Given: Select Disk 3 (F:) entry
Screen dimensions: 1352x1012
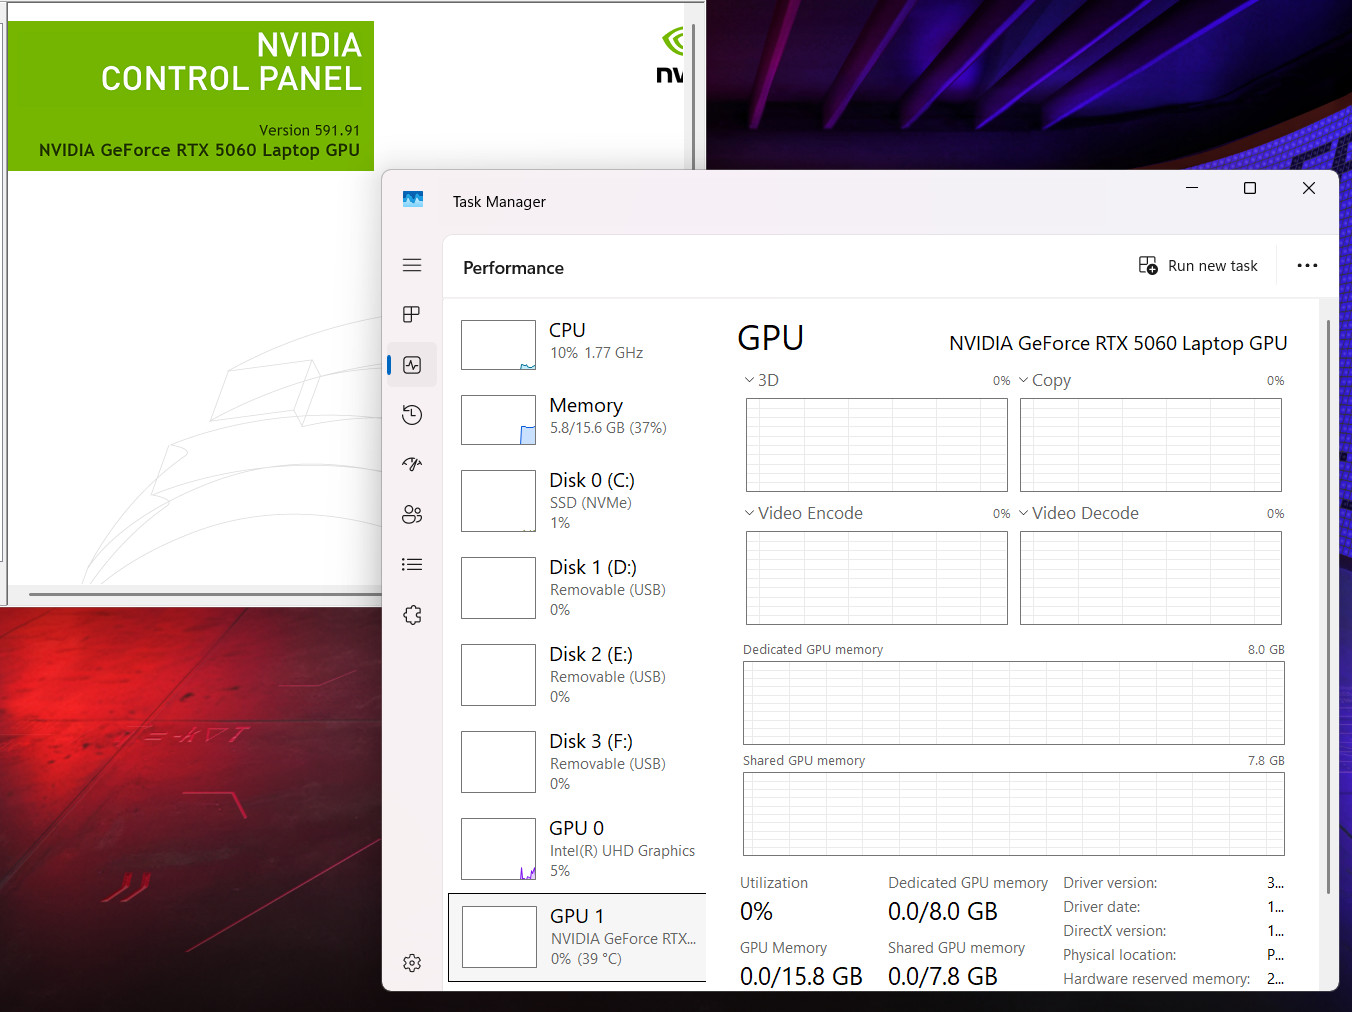Looking at the screenshot, I should coord(578,762).
